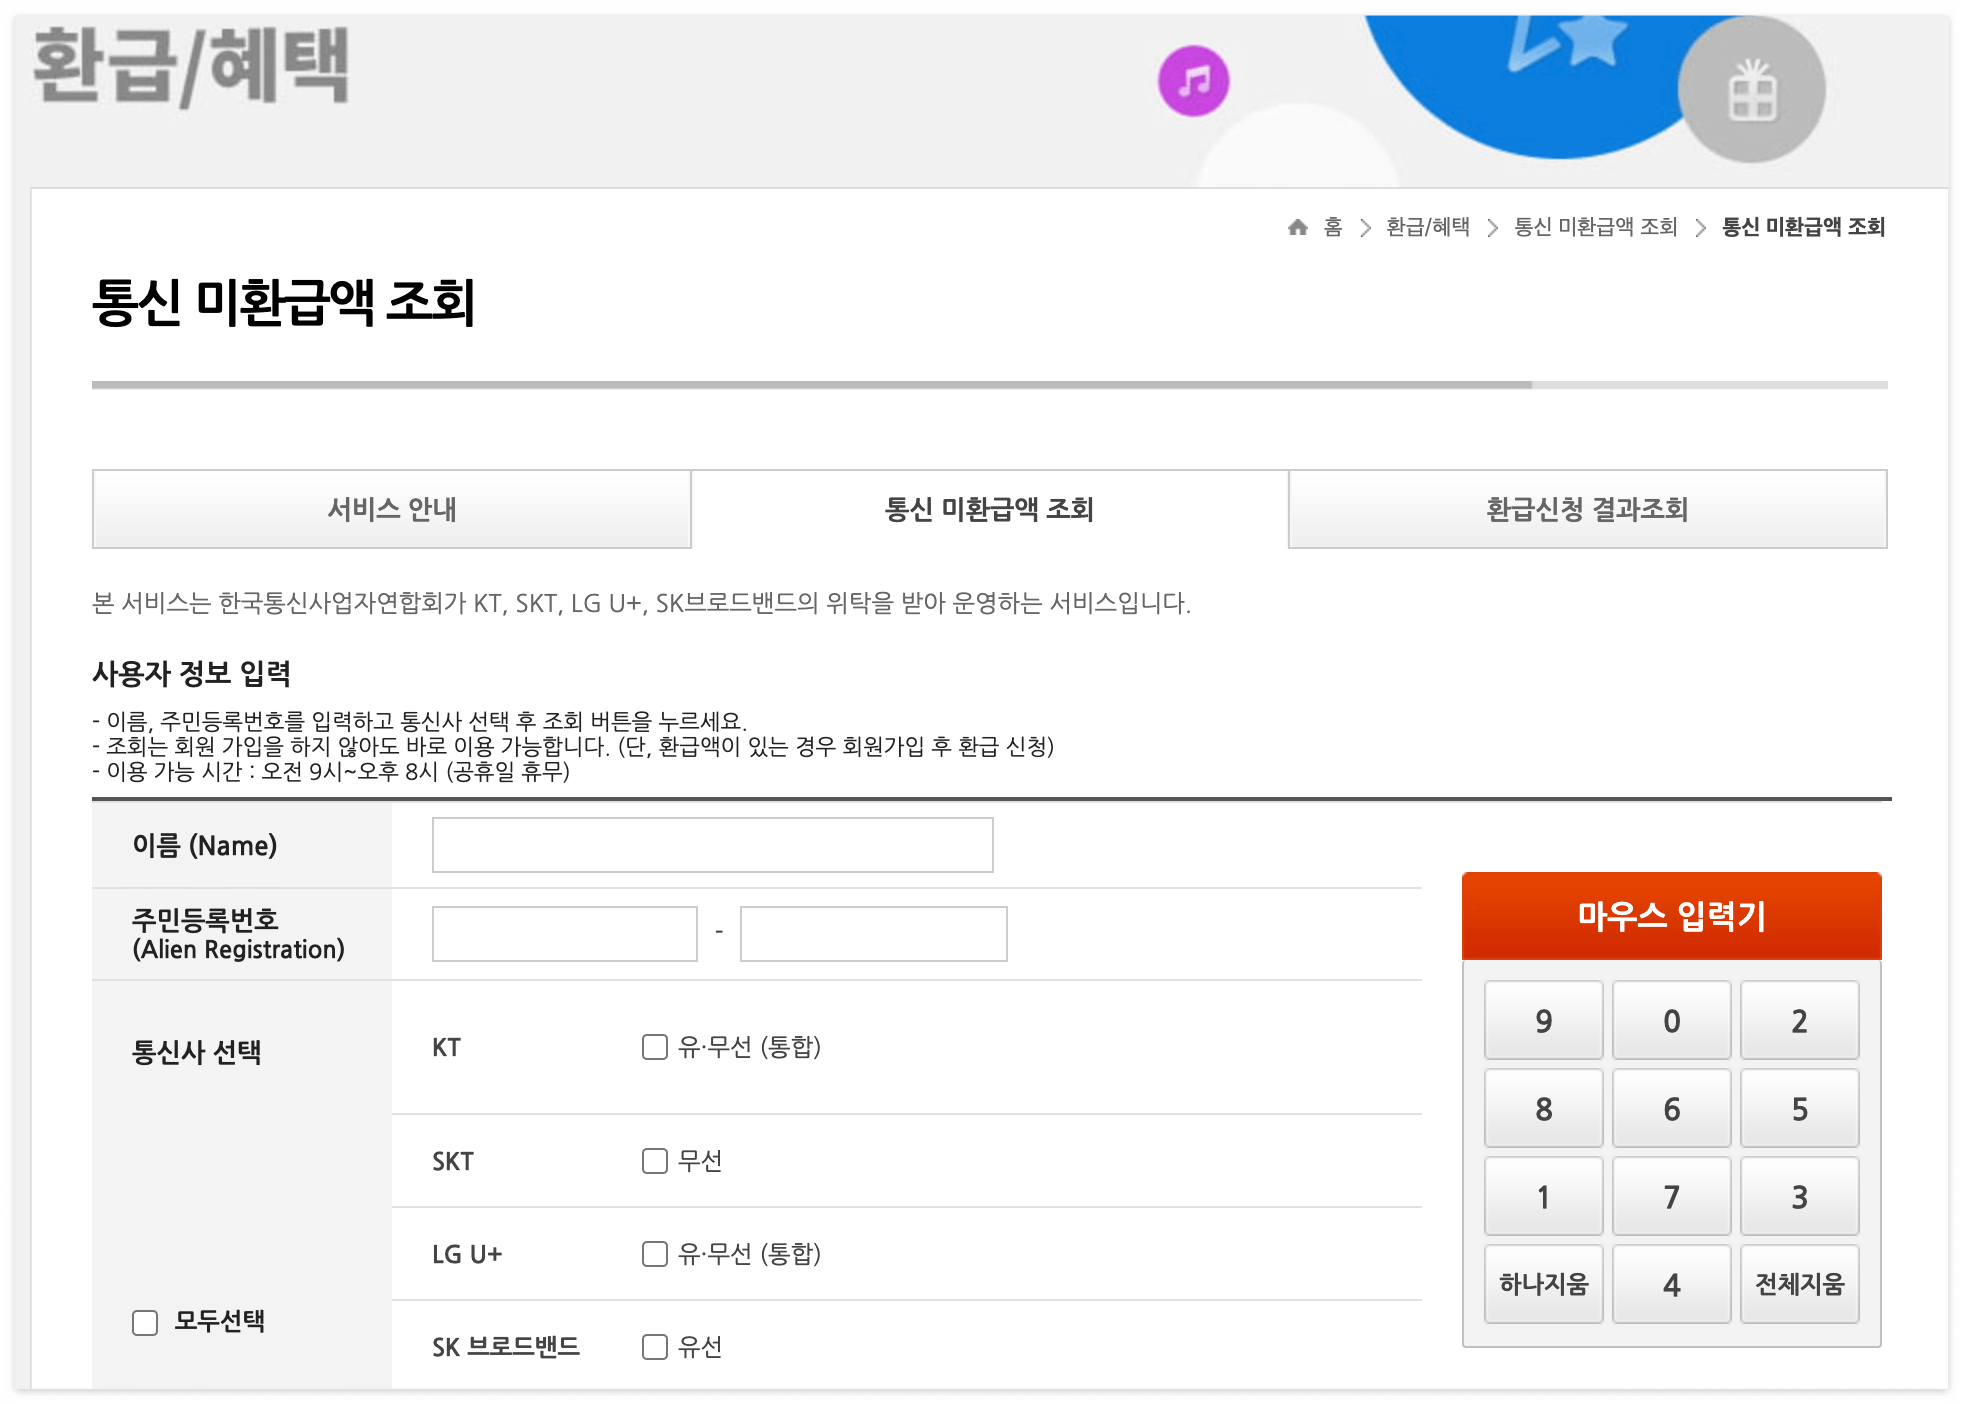Click the gray gift box icon
This screenshot has width=1964, height=1404.
1752,90
